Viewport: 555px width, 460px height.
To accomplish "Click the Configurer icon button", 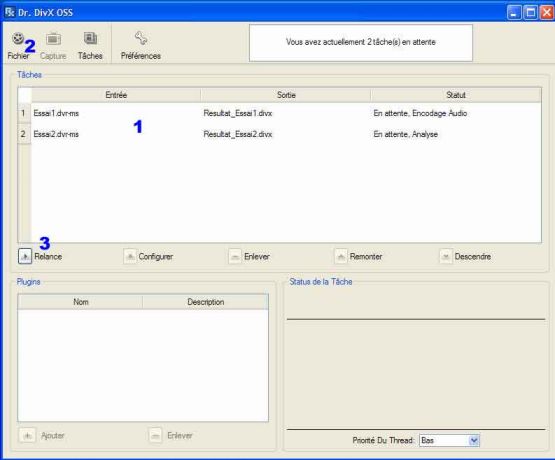I will tap(130, 257).
